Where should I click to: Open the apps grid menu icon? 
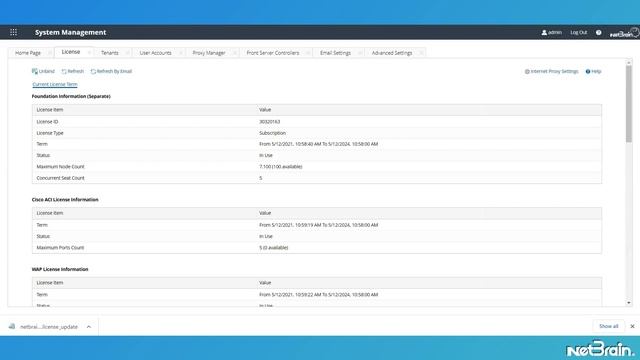13,32
